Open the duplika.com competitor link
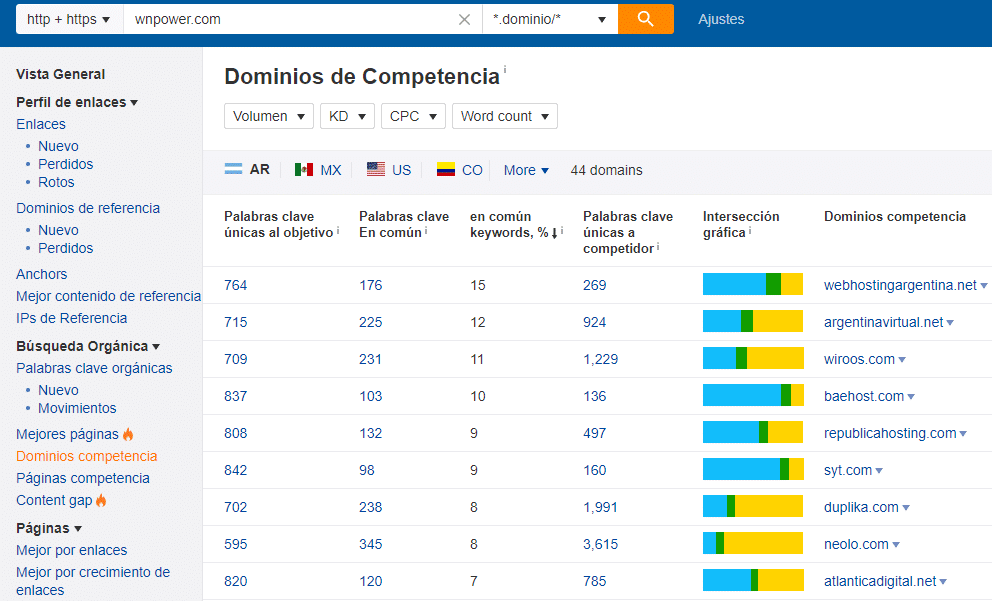 click(x=861, y=507)
